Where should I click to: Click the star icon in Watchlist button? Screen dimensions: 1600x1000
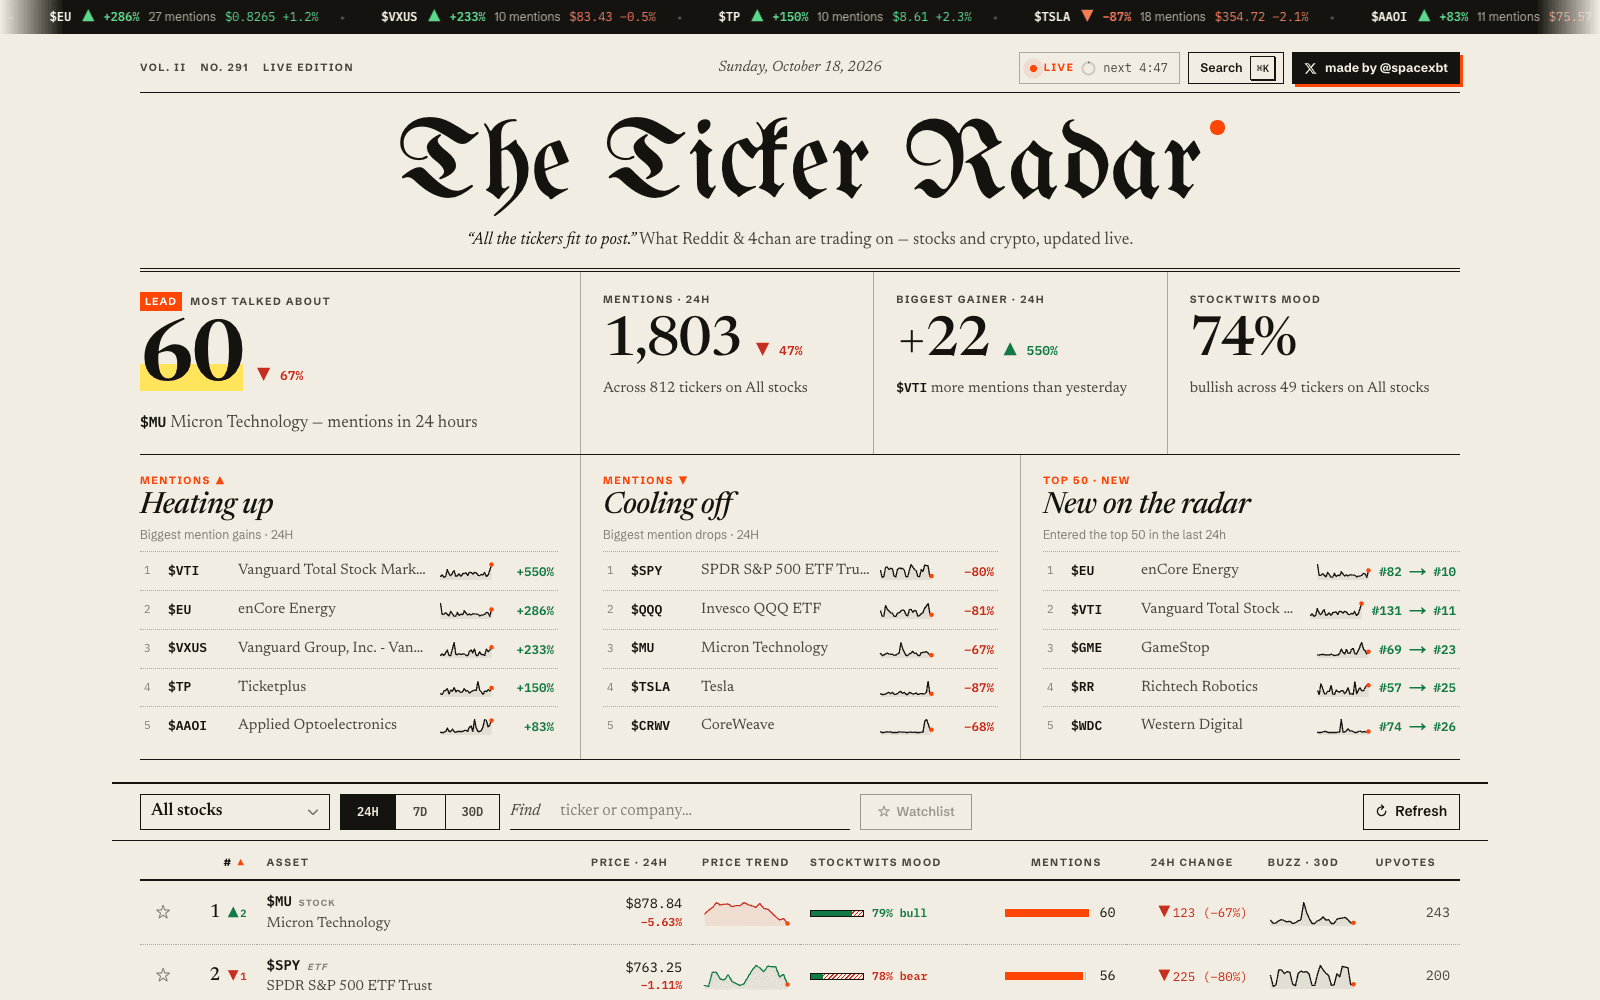point(884,812)
